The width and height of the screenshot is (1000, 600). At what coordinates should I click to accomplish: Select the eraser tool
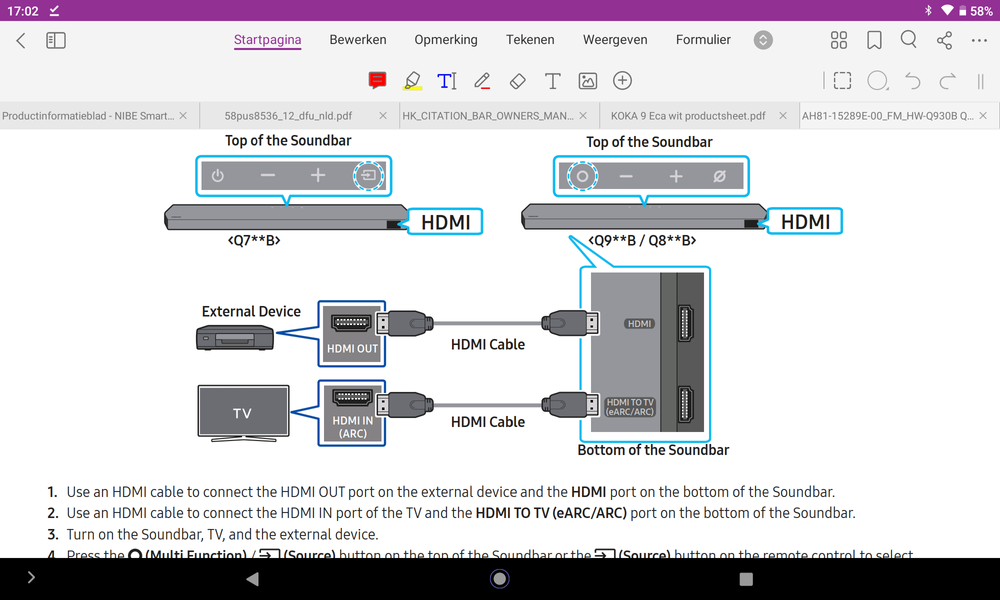(518, 81)
